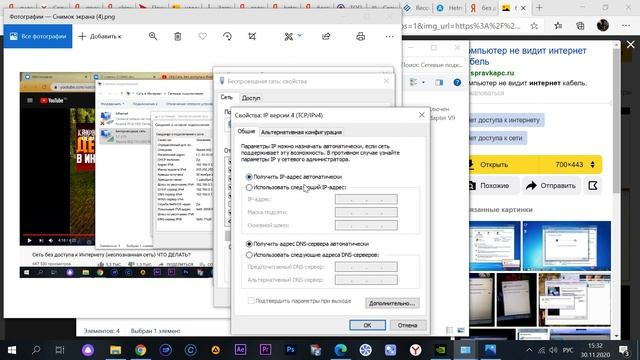
Task: Show hidden tray icons chevron
Action: pyautogui.click(x=529, y=350)
